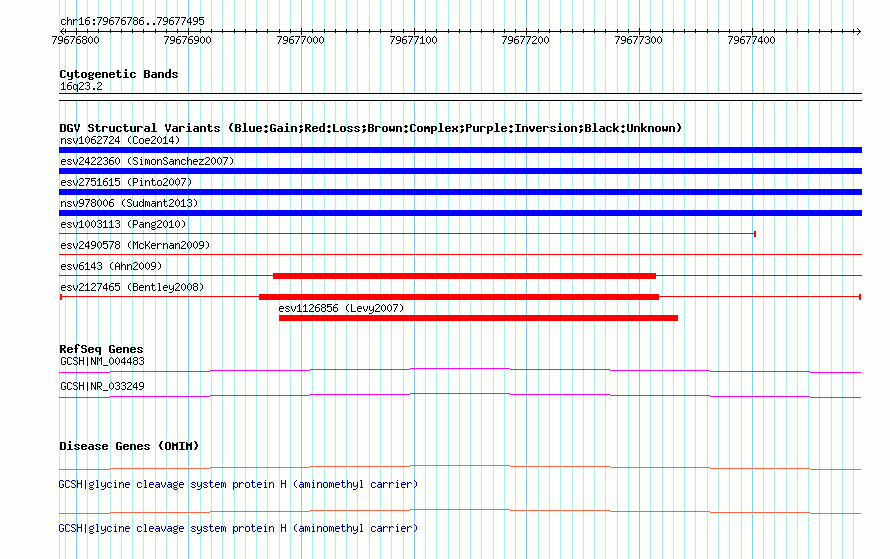
Task: Click the esv2751615 (Pinto2007) label
Action: pos(126,182)
